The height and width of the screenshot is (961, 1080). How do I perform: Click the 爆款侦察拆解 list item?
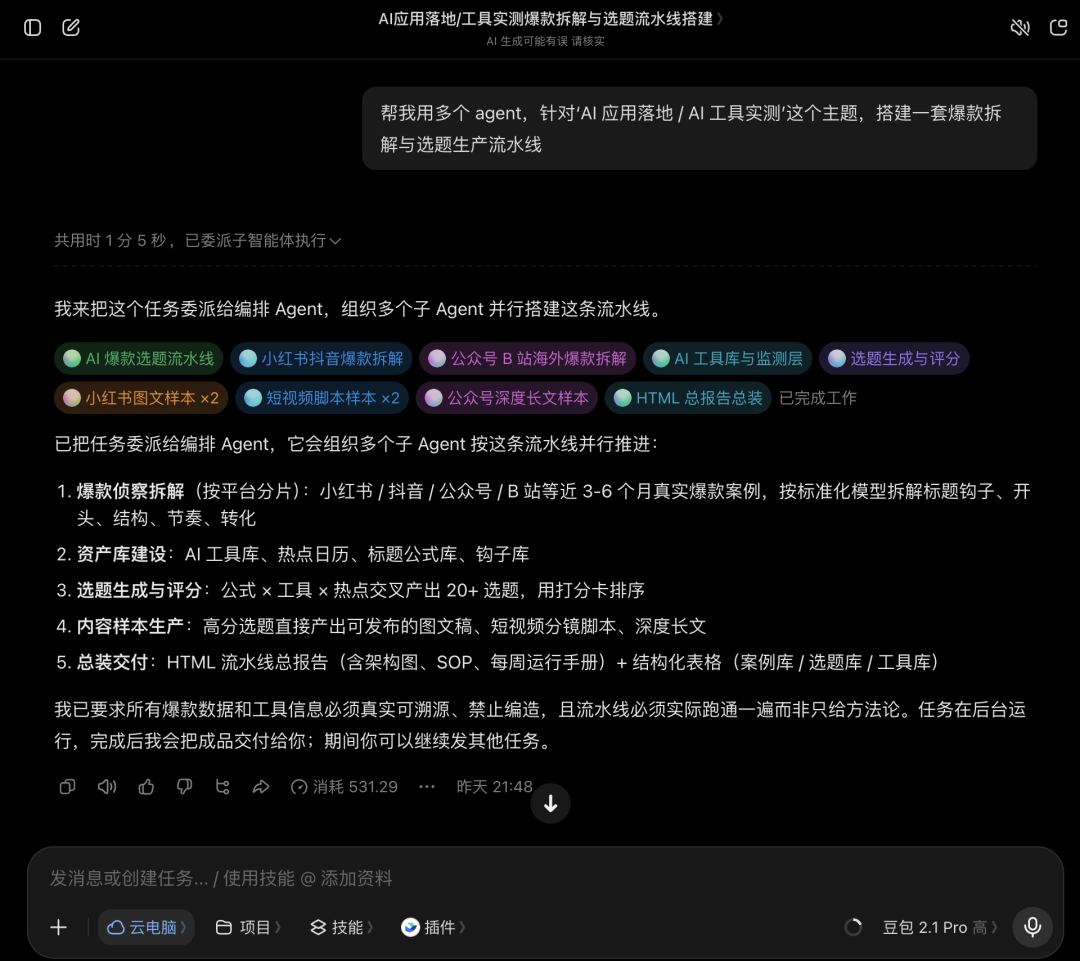click(543, 504)
